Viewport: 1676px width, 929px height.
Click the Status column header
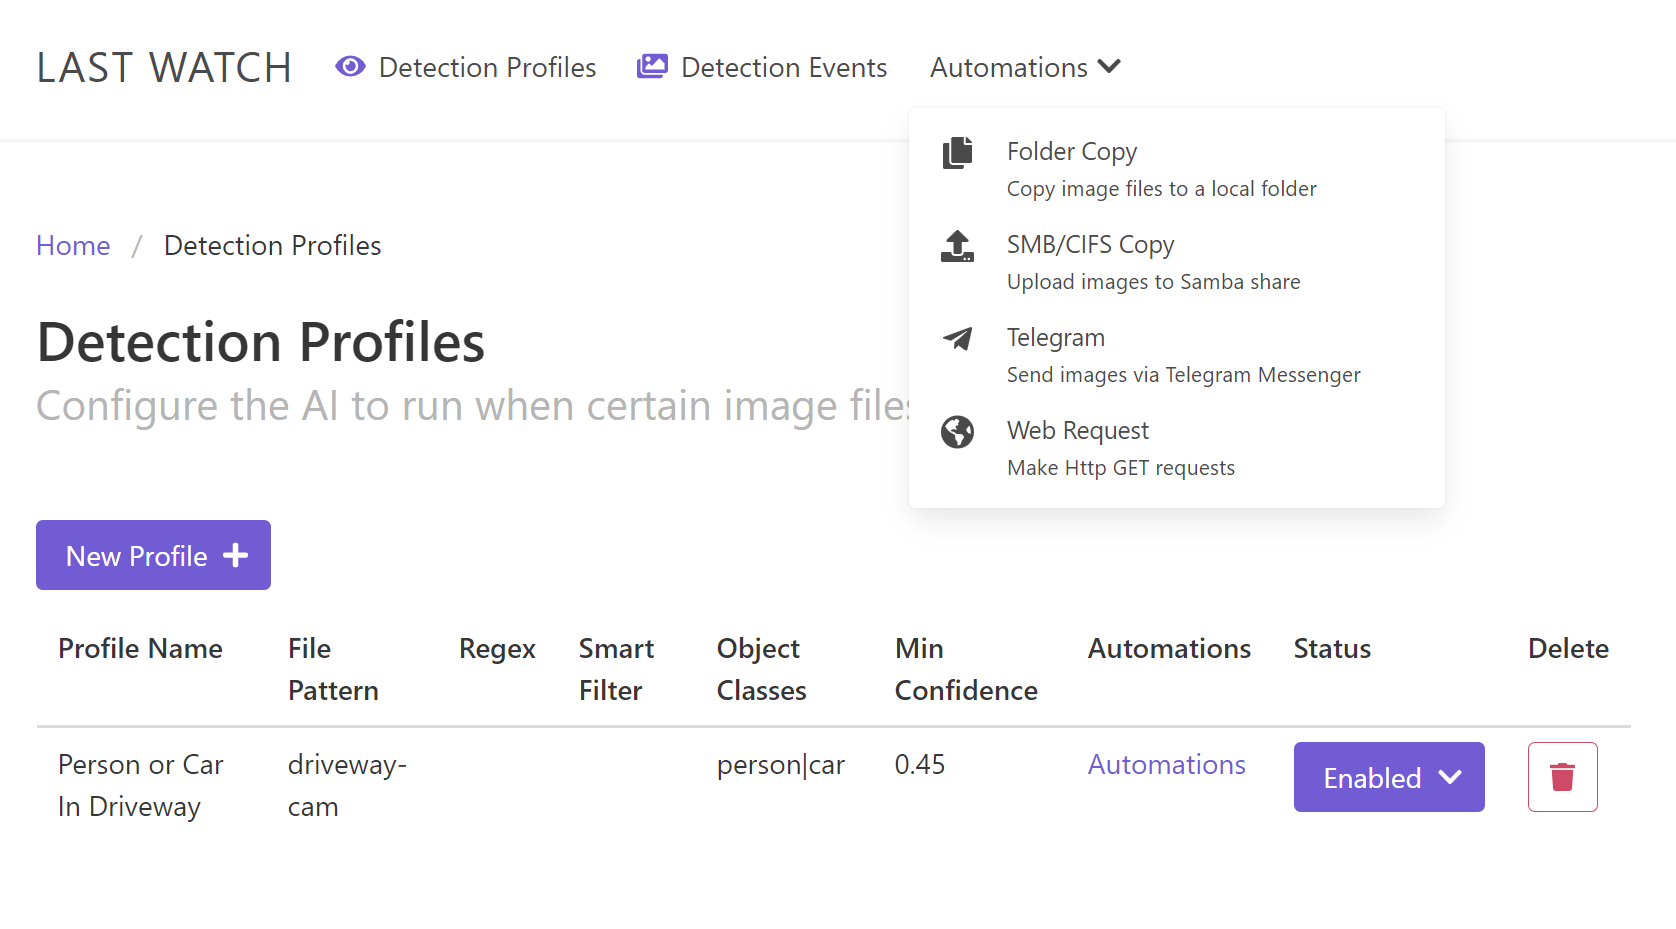pos(1332,648)
